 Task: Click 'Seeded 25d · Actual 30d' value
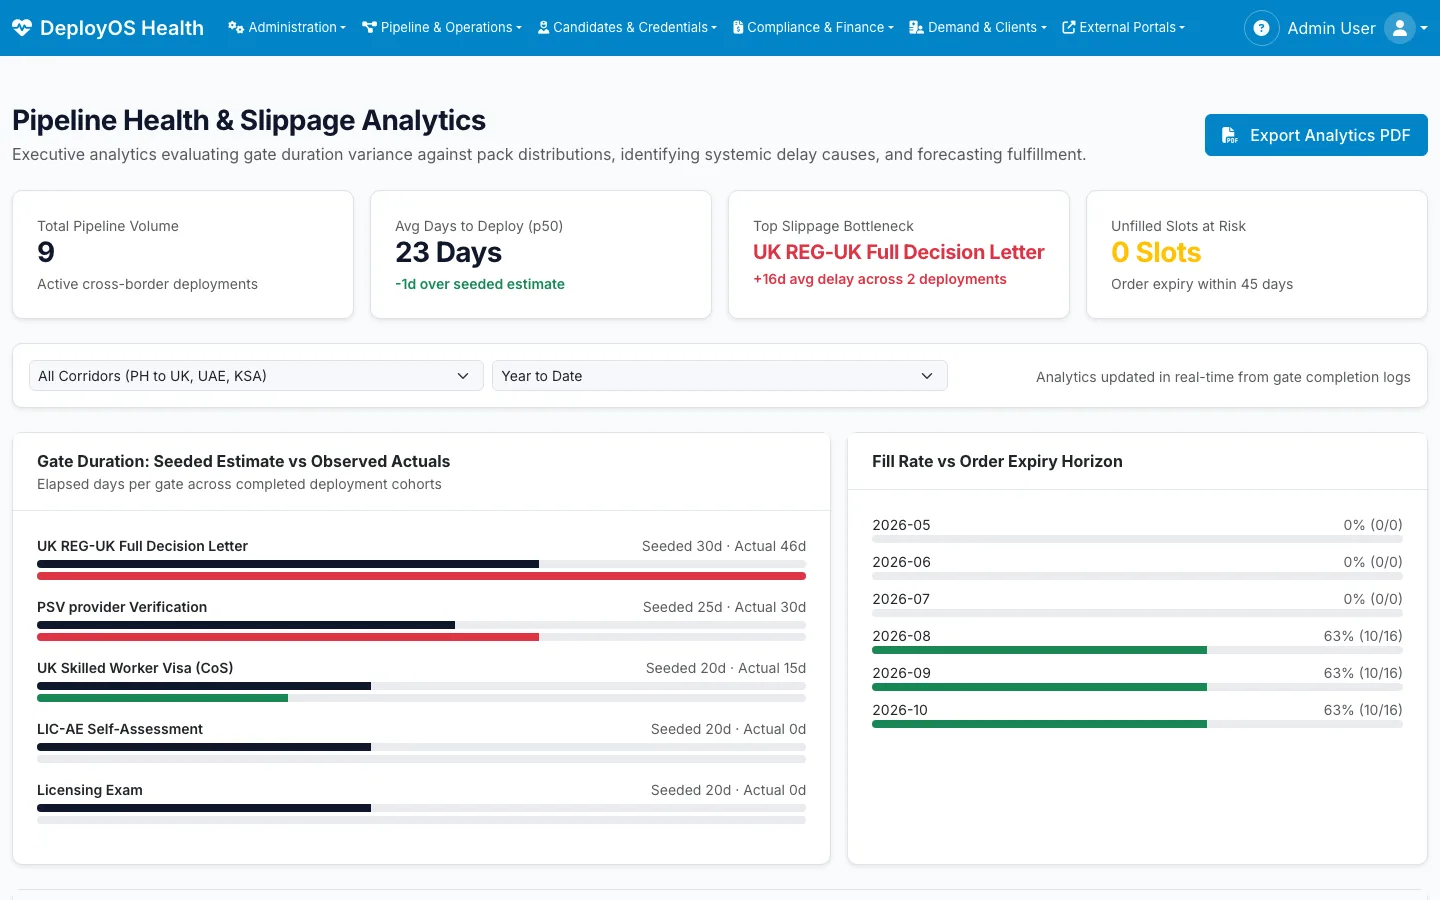(x=724, y=607)
